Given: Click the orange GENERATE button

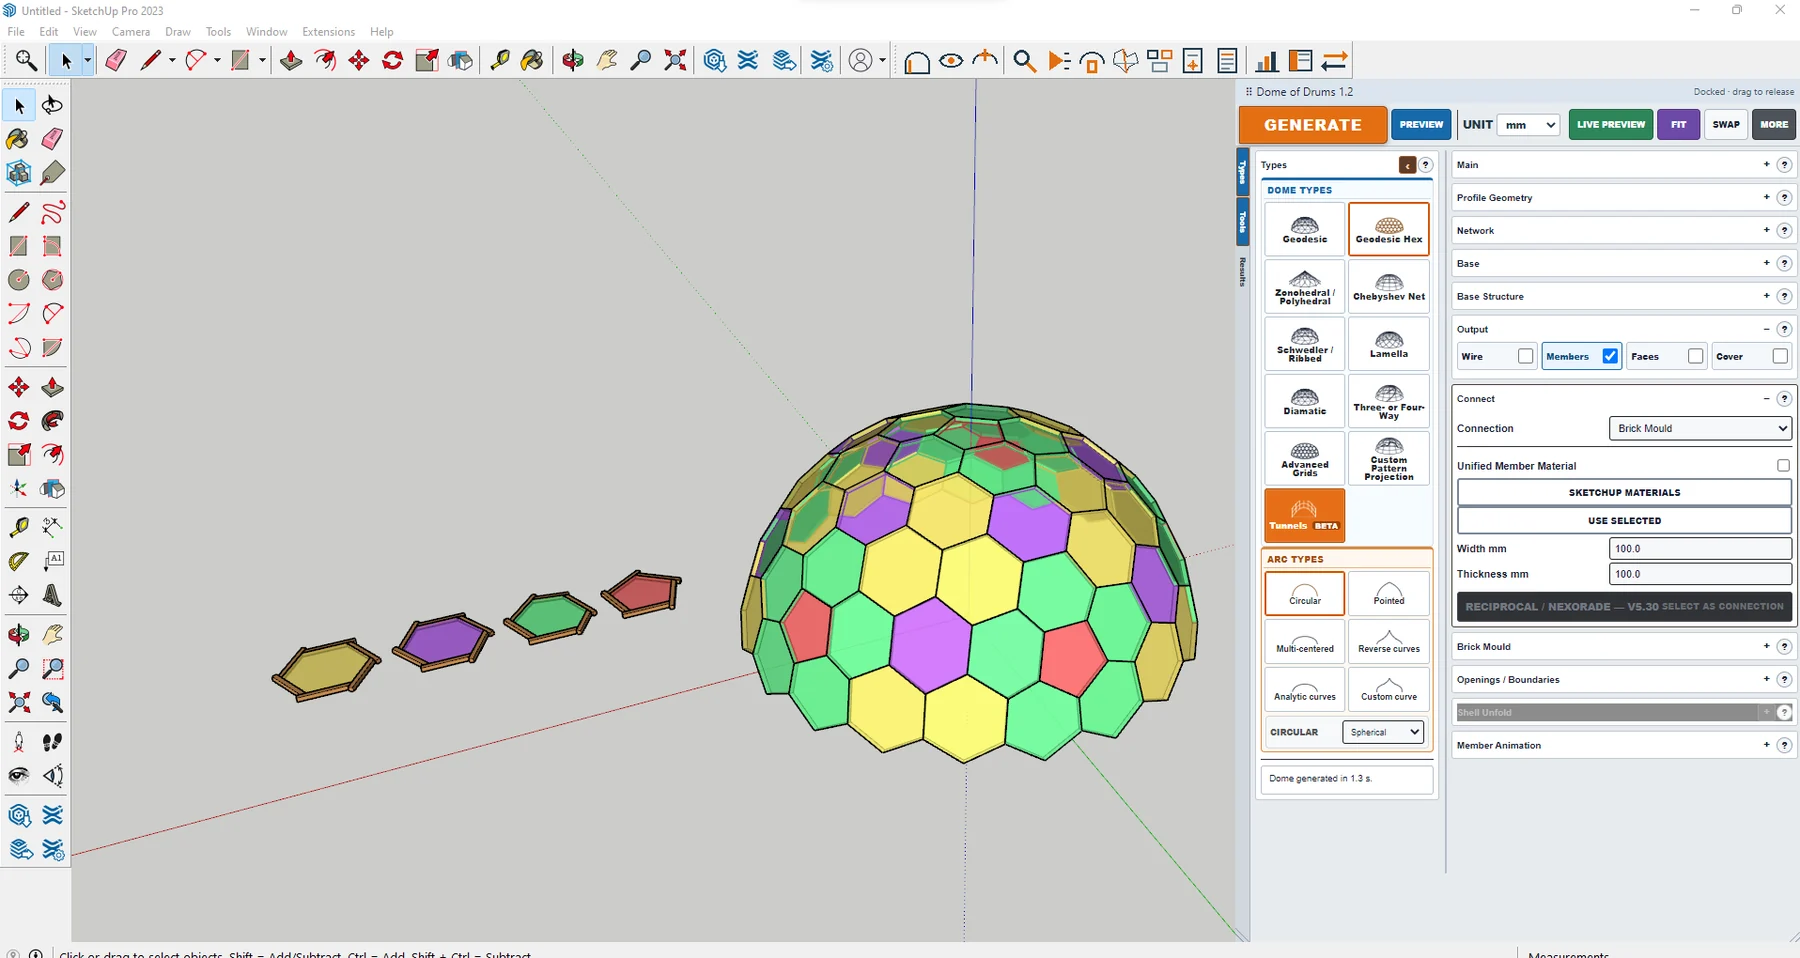Looking at the screenshot, I should (1313, 125).
